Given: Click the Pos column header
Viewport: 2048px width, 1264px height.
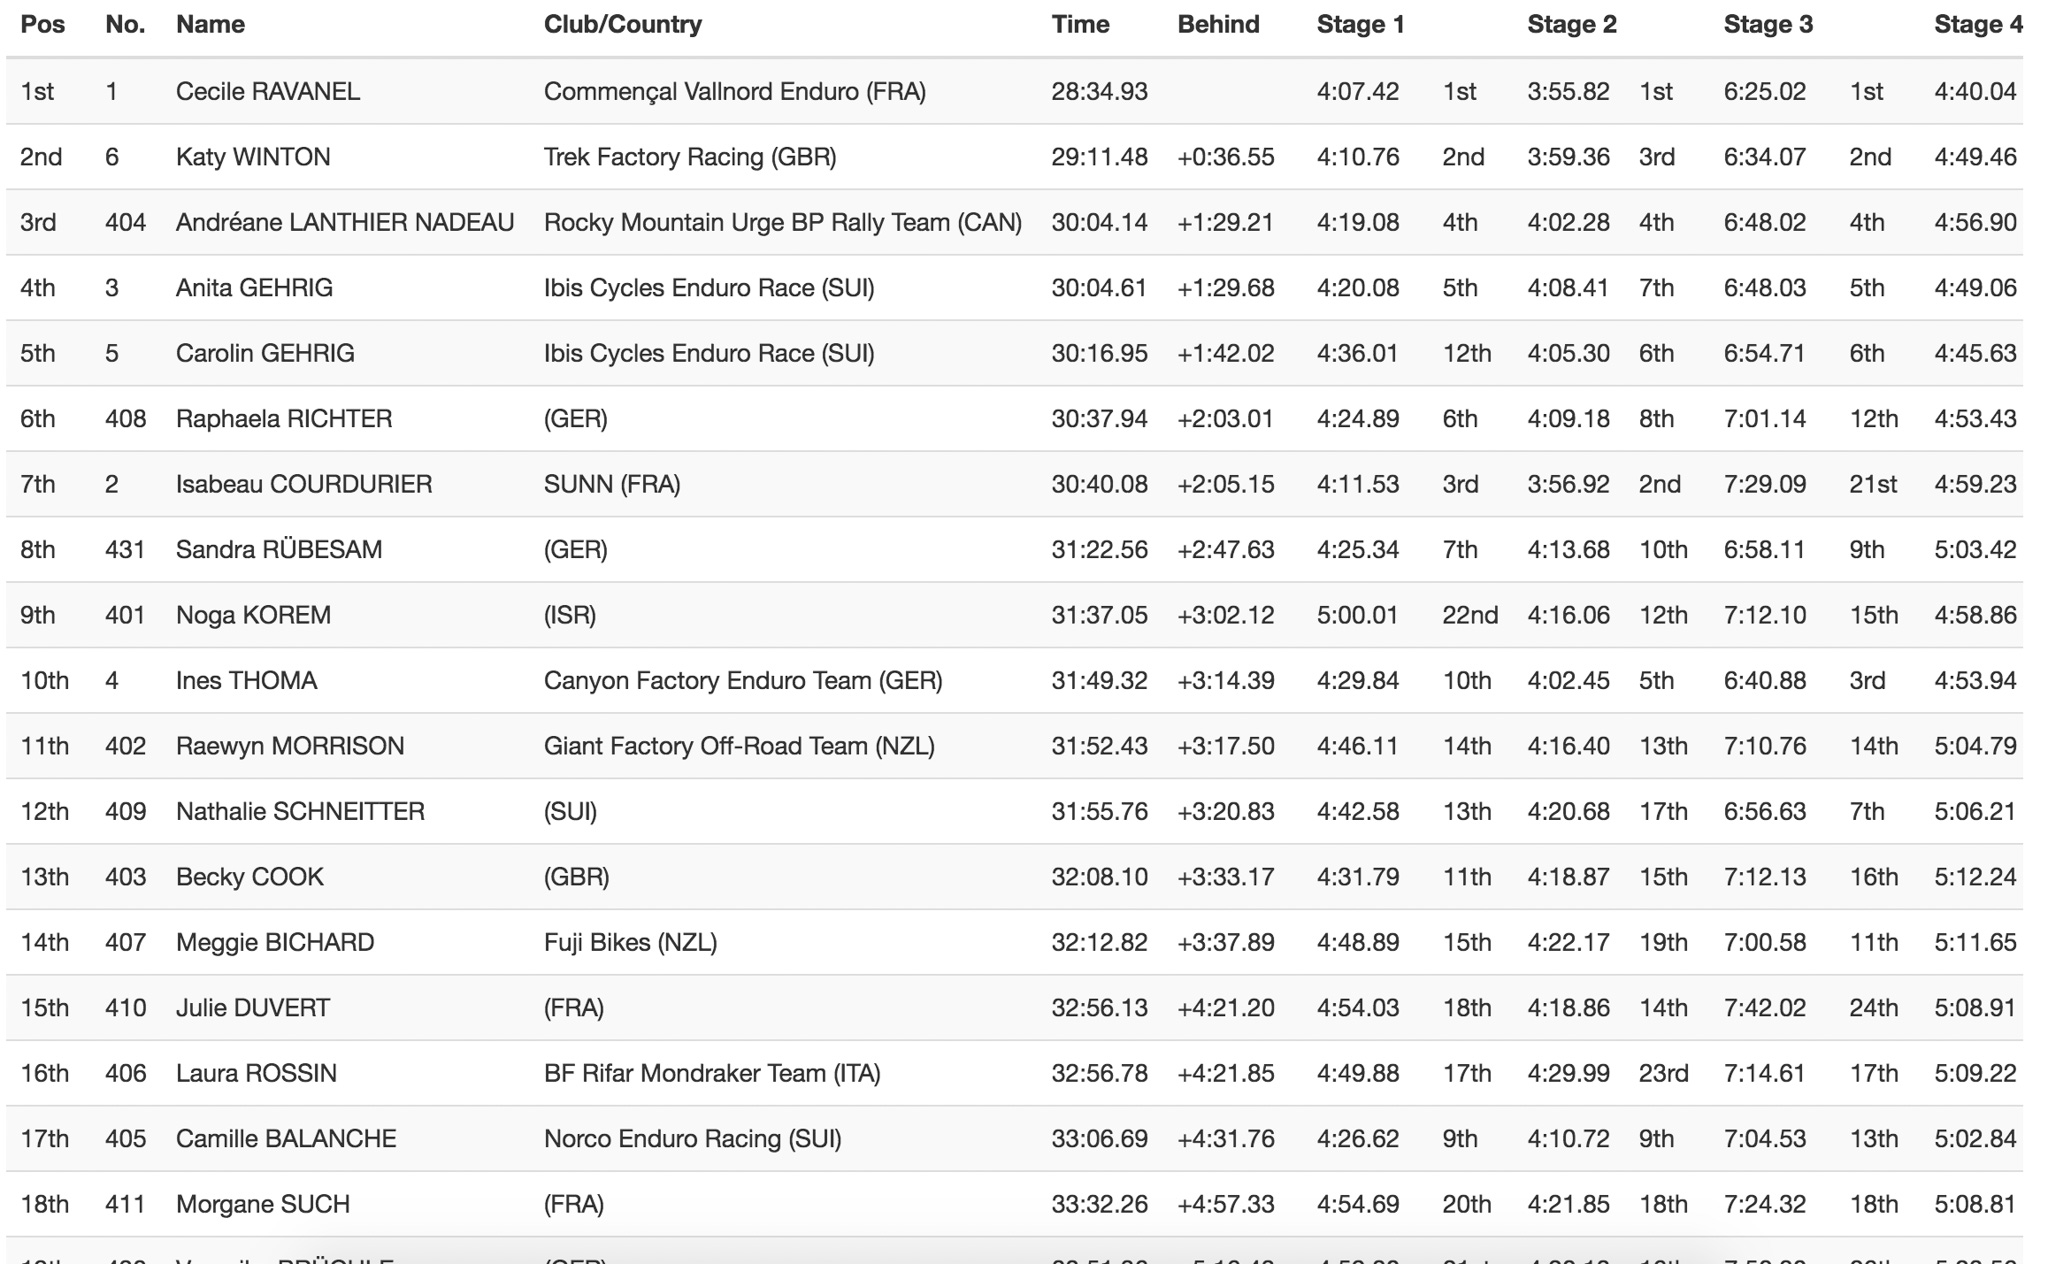Looking at the screenshot, I should tap(43, 25).
